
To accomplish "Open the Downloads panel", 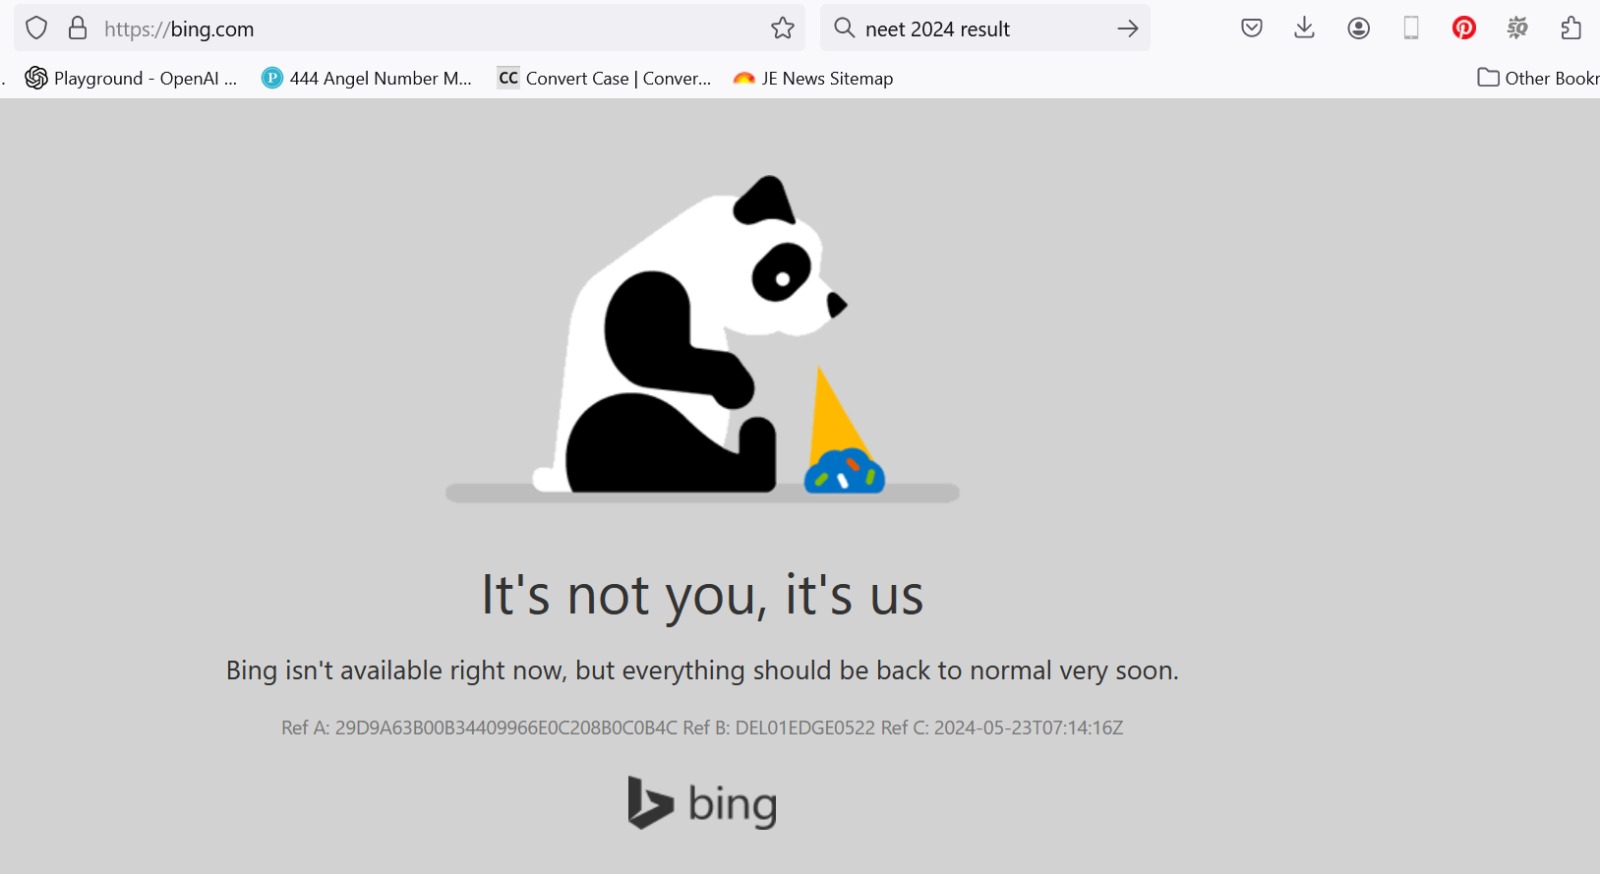I will [1304, 28].
